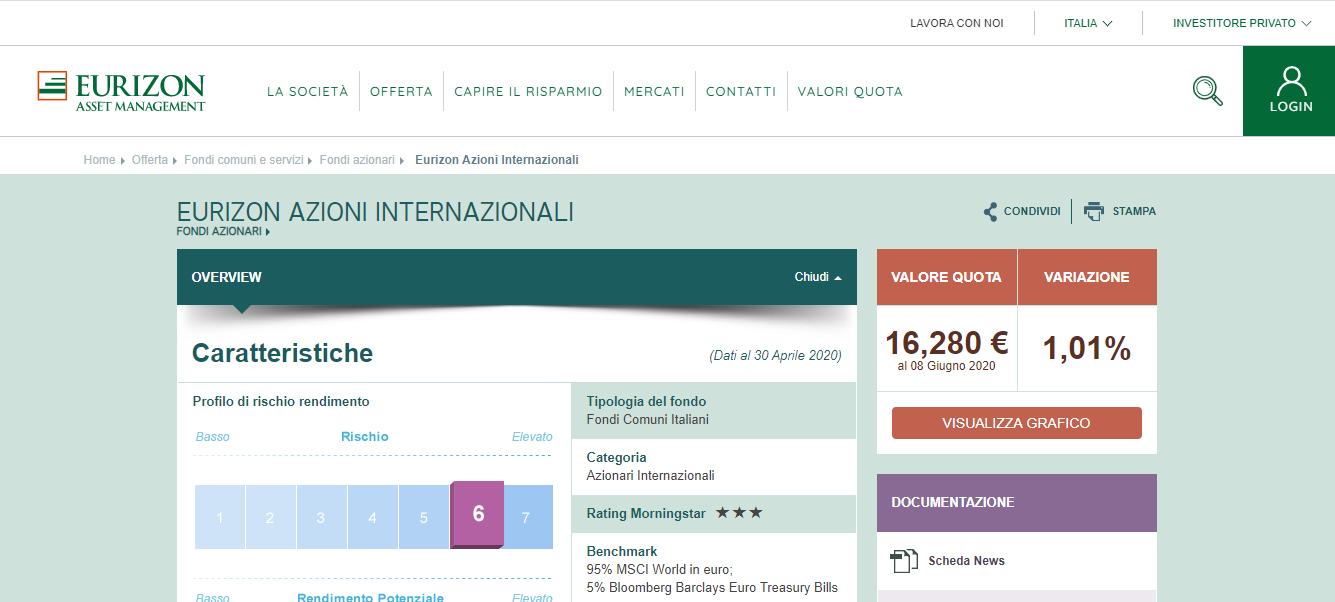Click the highlighted risk level 6 box
Viewport: 1335px width, 602px height.
[478, 514]
